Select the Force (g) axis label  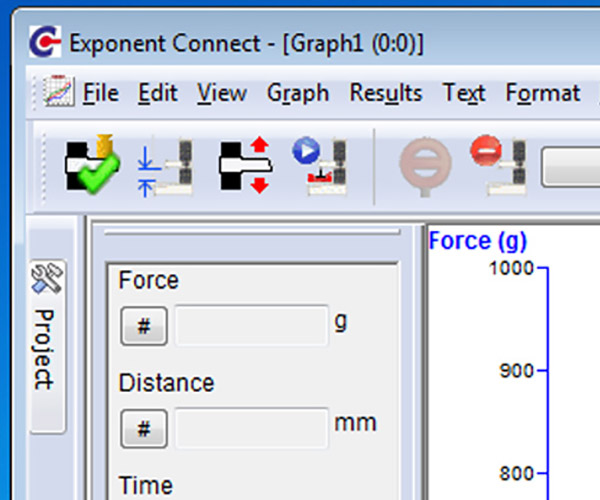[477, 241]
